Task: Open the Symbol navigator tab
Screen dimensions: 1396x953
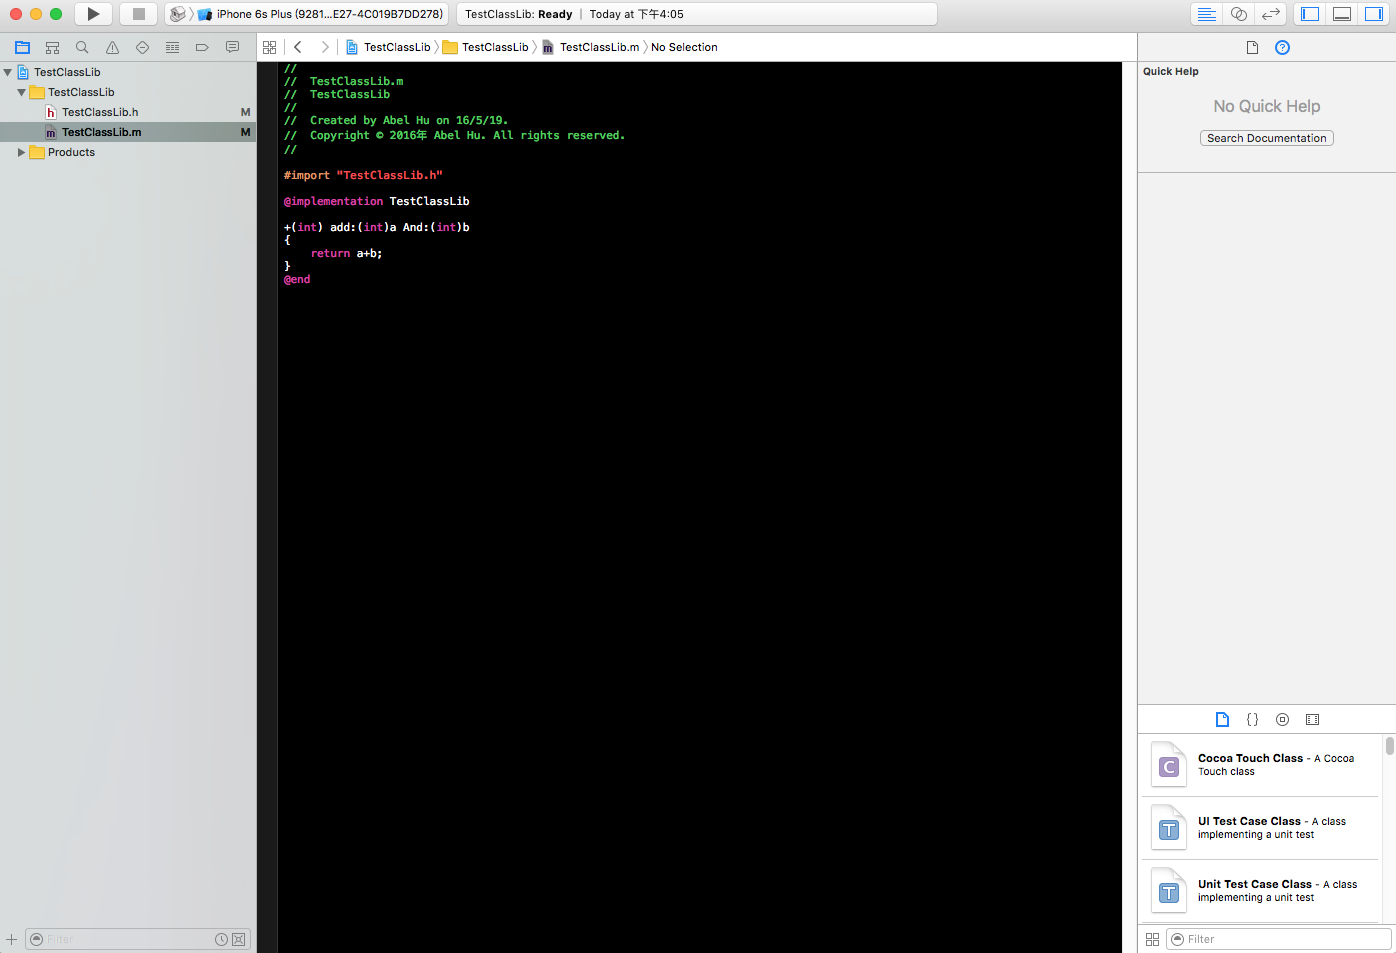Action: (52, 47)
